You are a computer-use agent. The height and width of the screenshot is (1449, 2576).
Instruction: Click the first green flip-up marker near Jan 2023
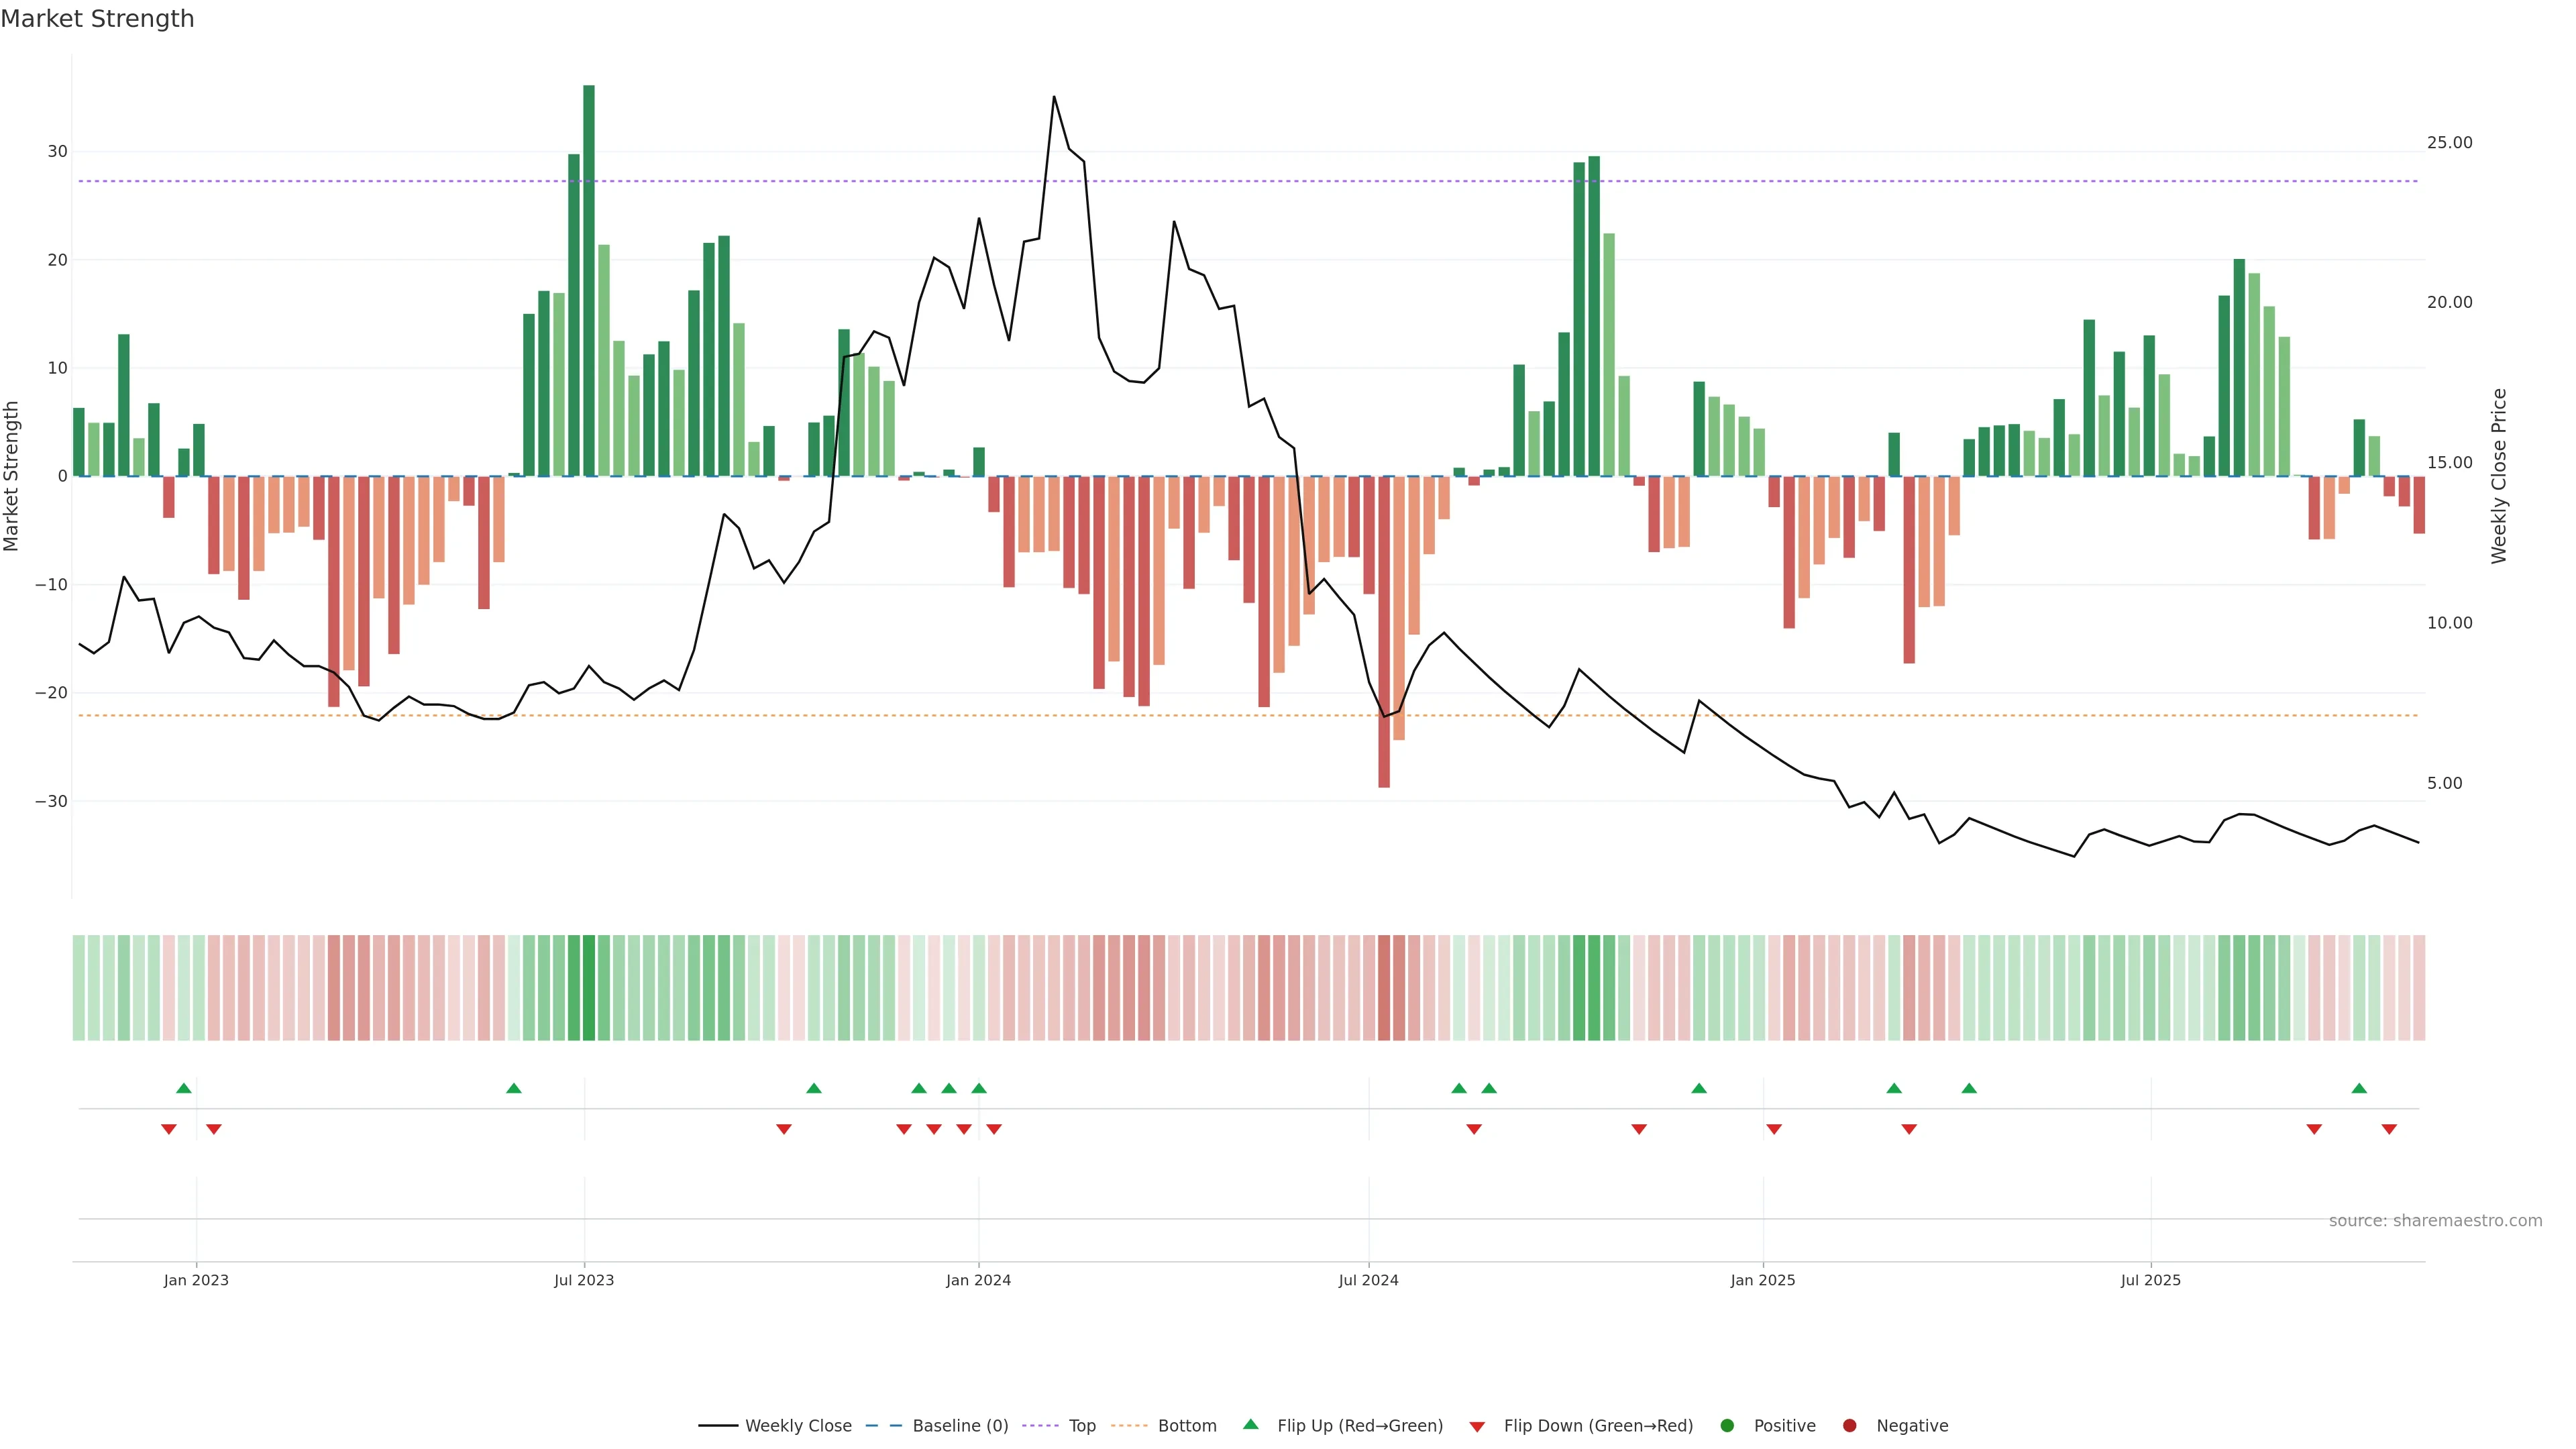[x=184, y=1088]
